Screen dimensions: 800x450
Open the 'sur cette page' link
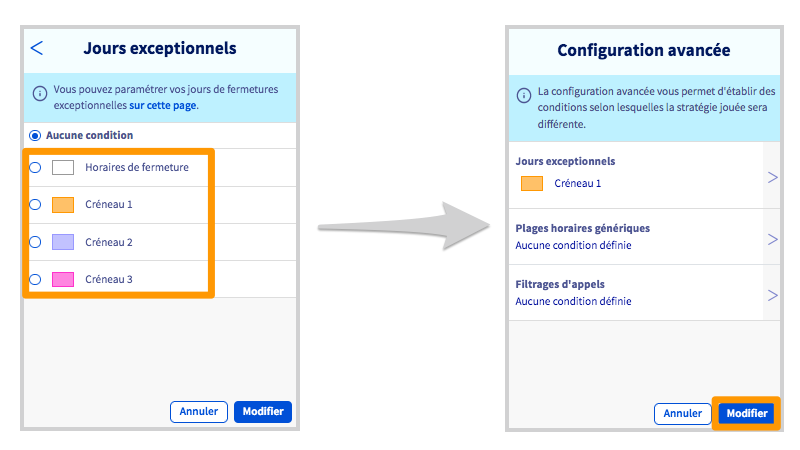pyautogui.click(x=163, y=105)
